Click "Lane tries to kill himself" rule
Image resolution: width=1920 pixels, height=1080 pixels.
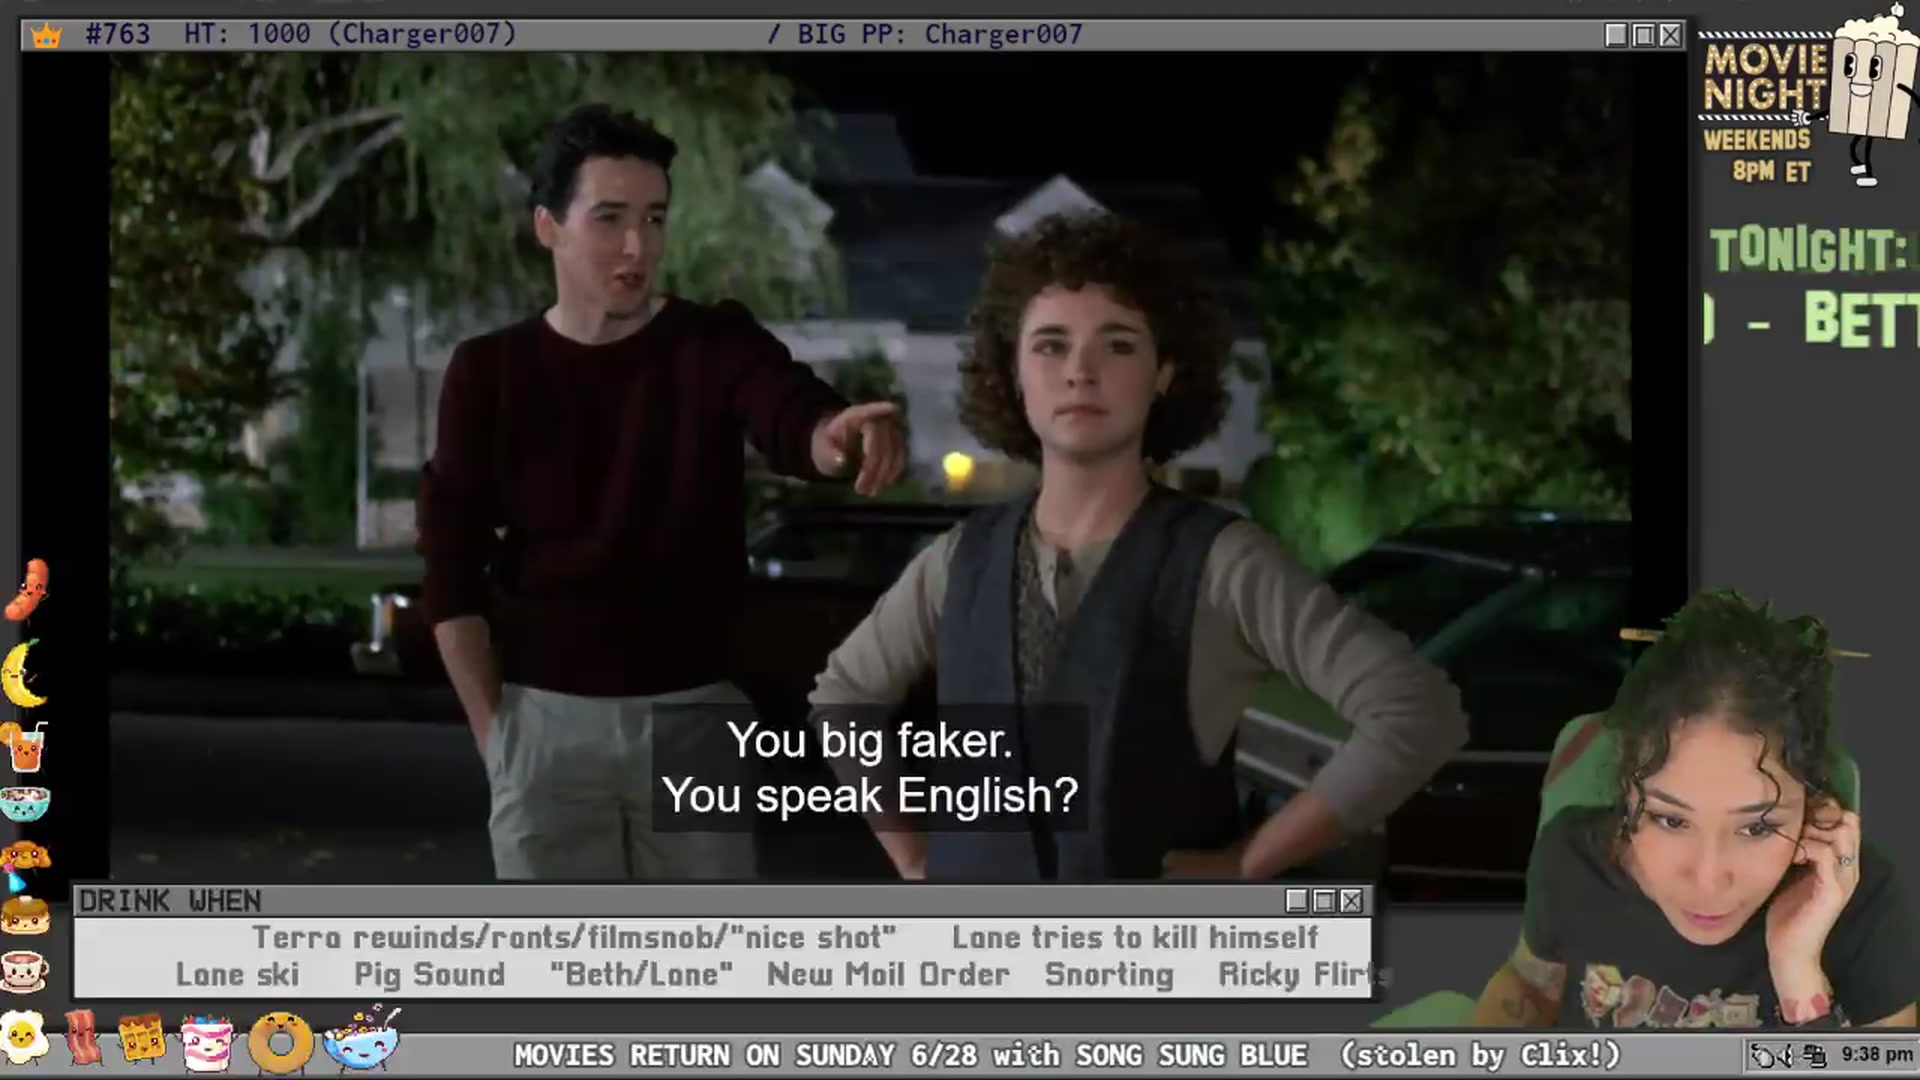[1135, 938]
